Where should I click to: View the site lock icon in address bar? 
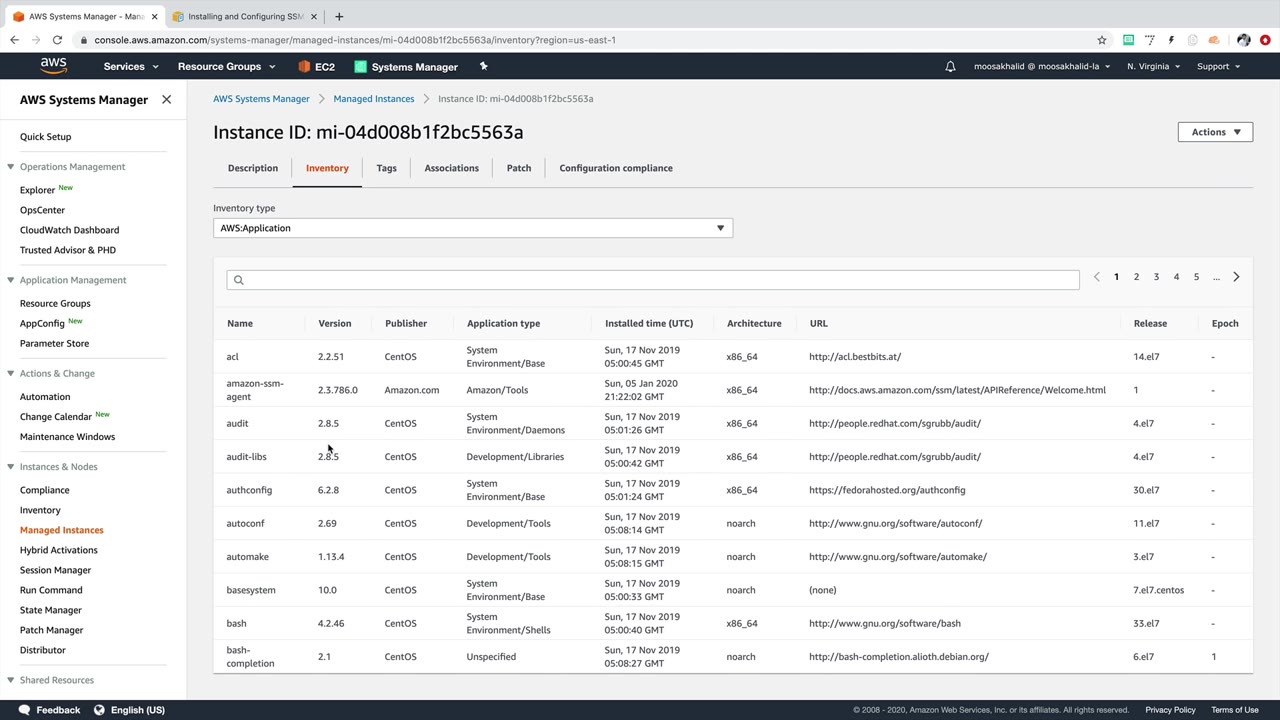(83, 40)
